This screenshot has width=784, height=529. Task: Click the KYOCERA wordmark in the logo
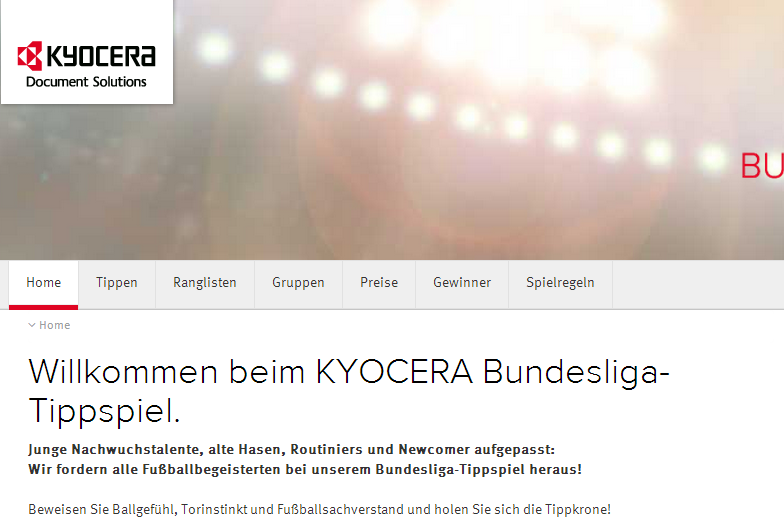coord(101,56)
